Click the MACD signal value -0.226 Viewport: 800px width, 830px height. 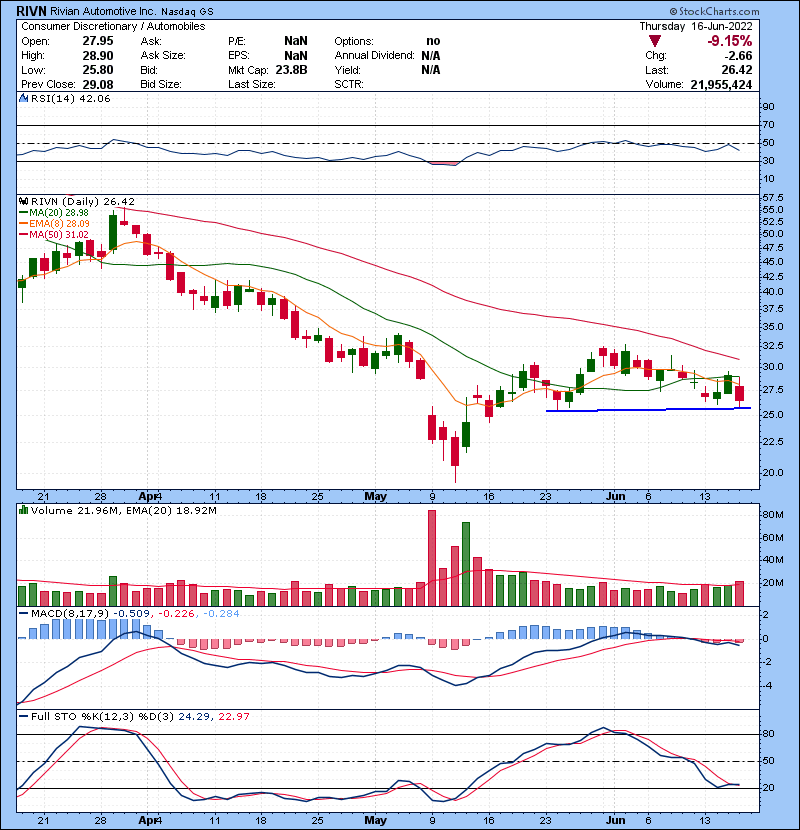pos(176,614)
